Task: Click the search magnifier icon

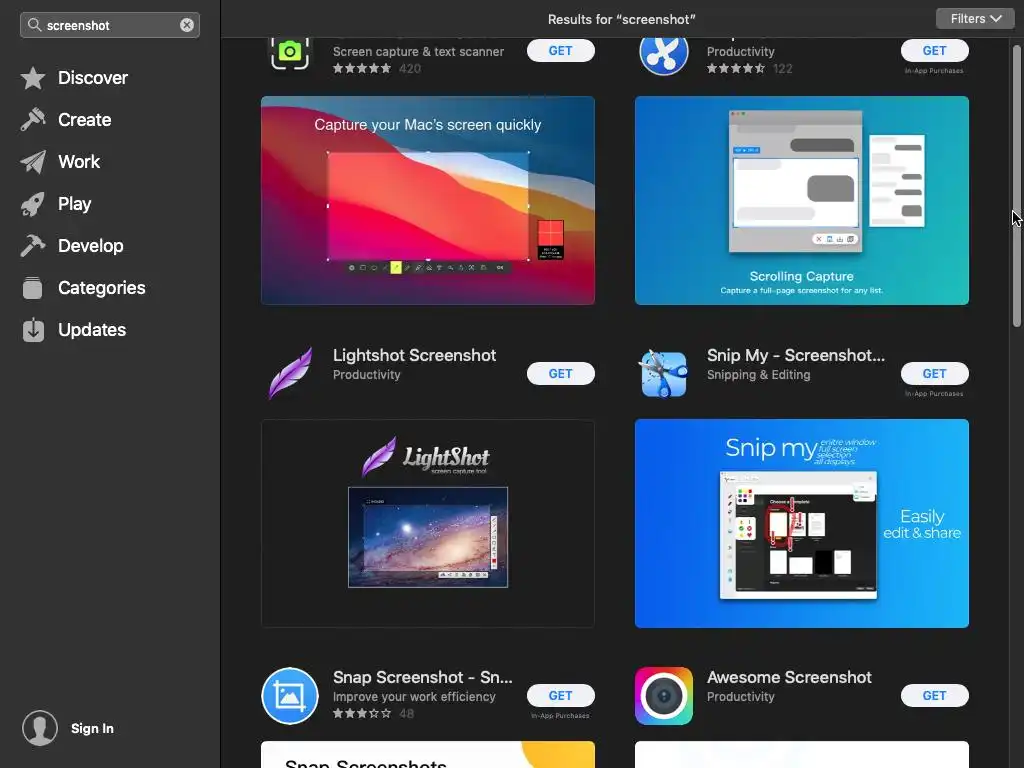Action: click(35, 25)
